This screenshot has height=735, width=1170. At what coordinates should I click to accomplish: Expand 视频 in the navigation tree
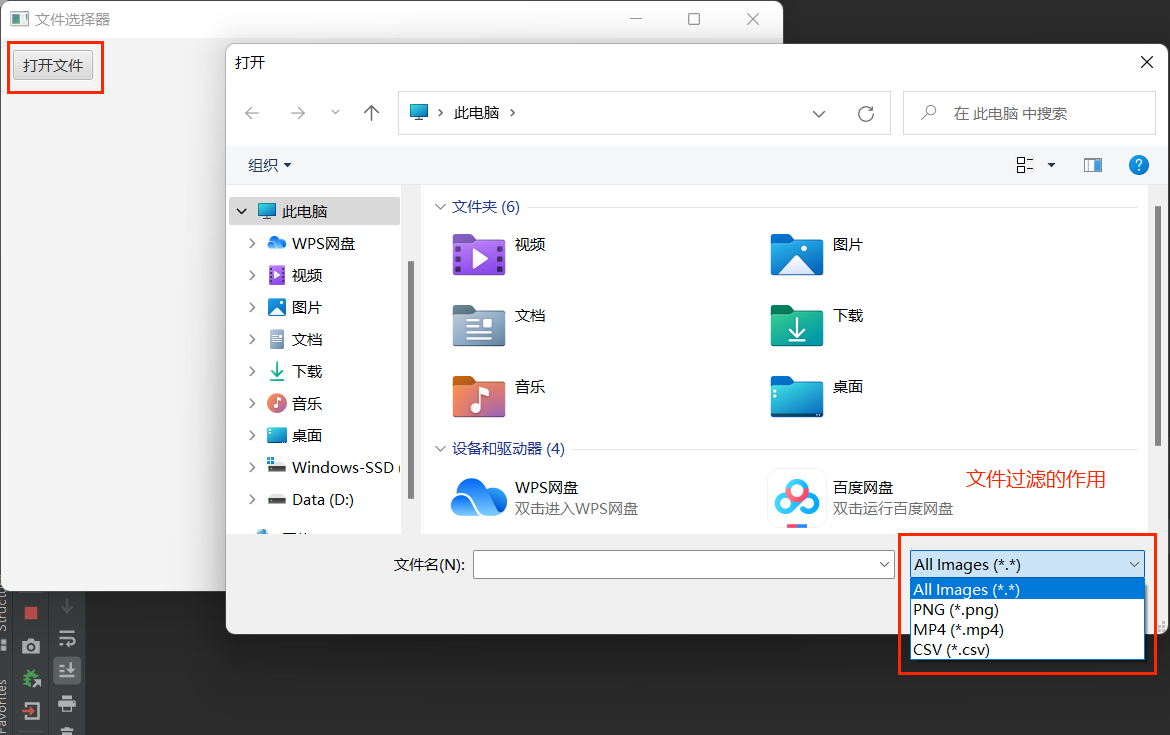[252, 275]
